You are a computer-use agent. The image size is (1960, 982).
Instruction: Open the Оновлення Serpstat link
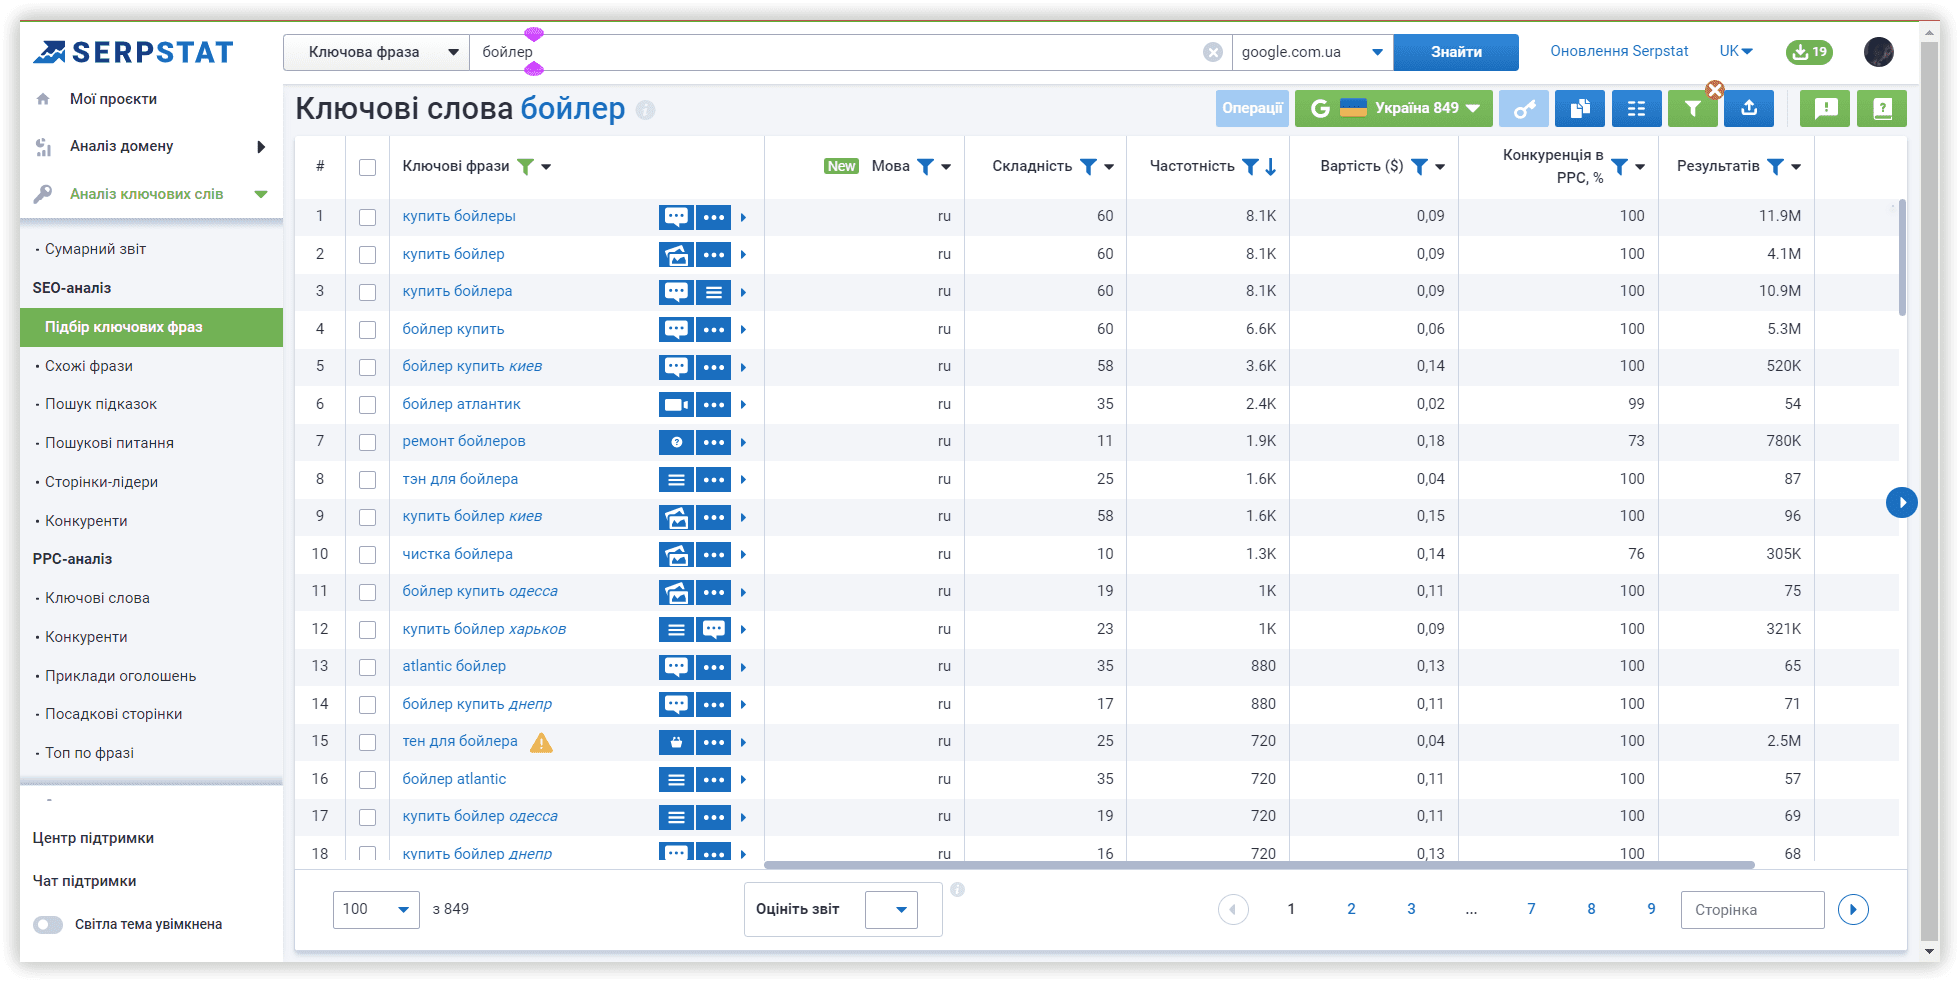1619,51
